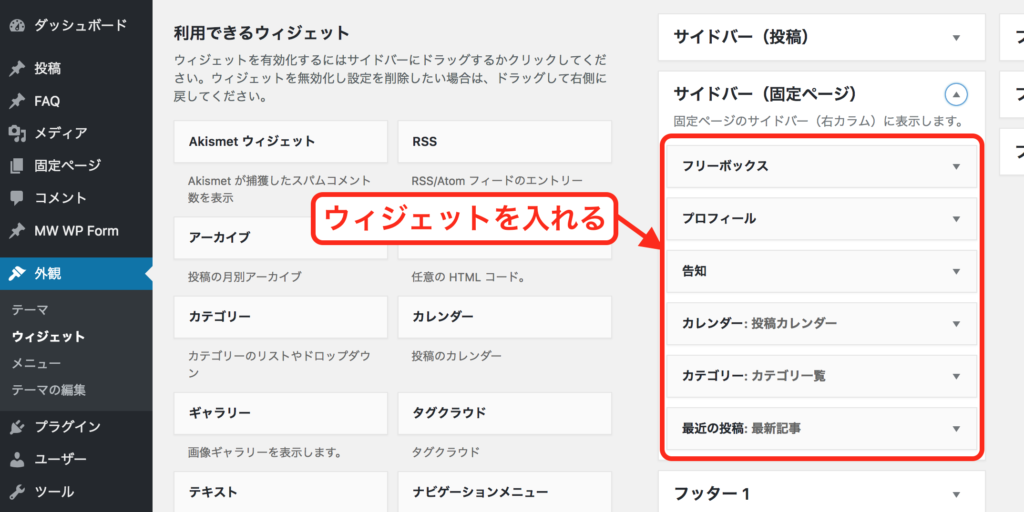Expand the フッター1 widget area

point(956,494)
